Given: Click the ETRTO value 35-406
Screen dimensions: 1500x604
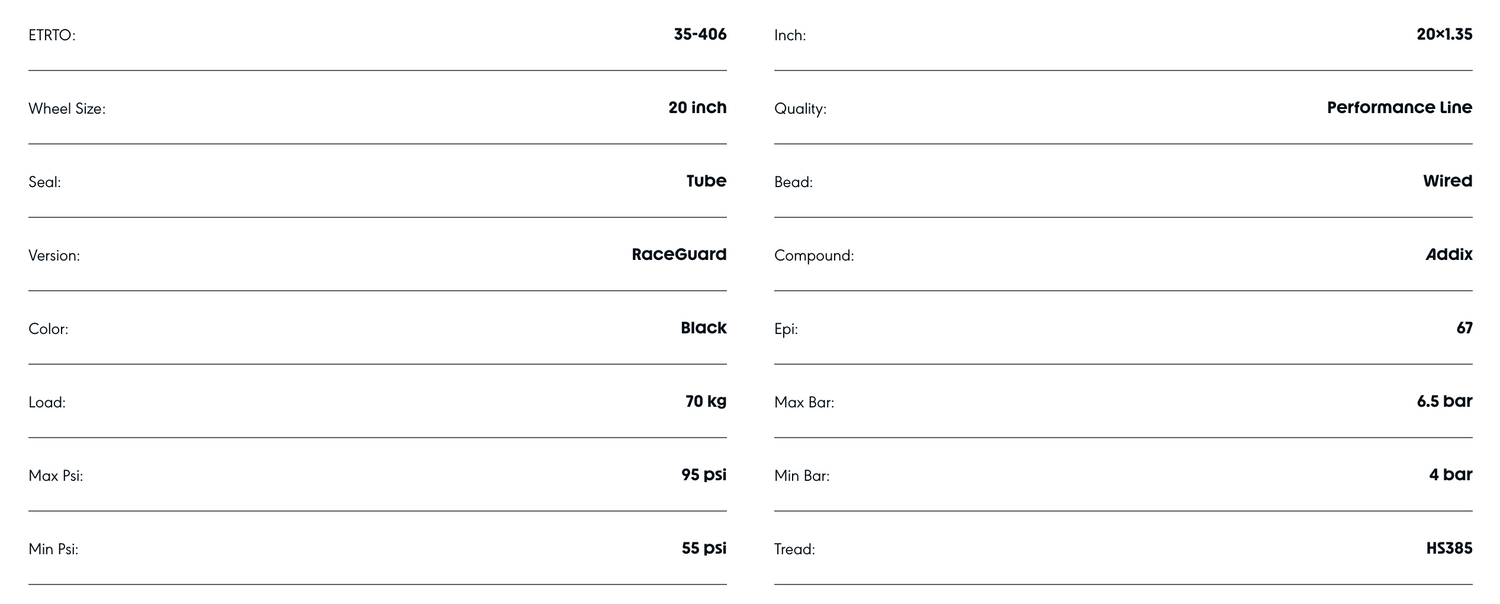Looking at the screenshot, I should 699,35.
